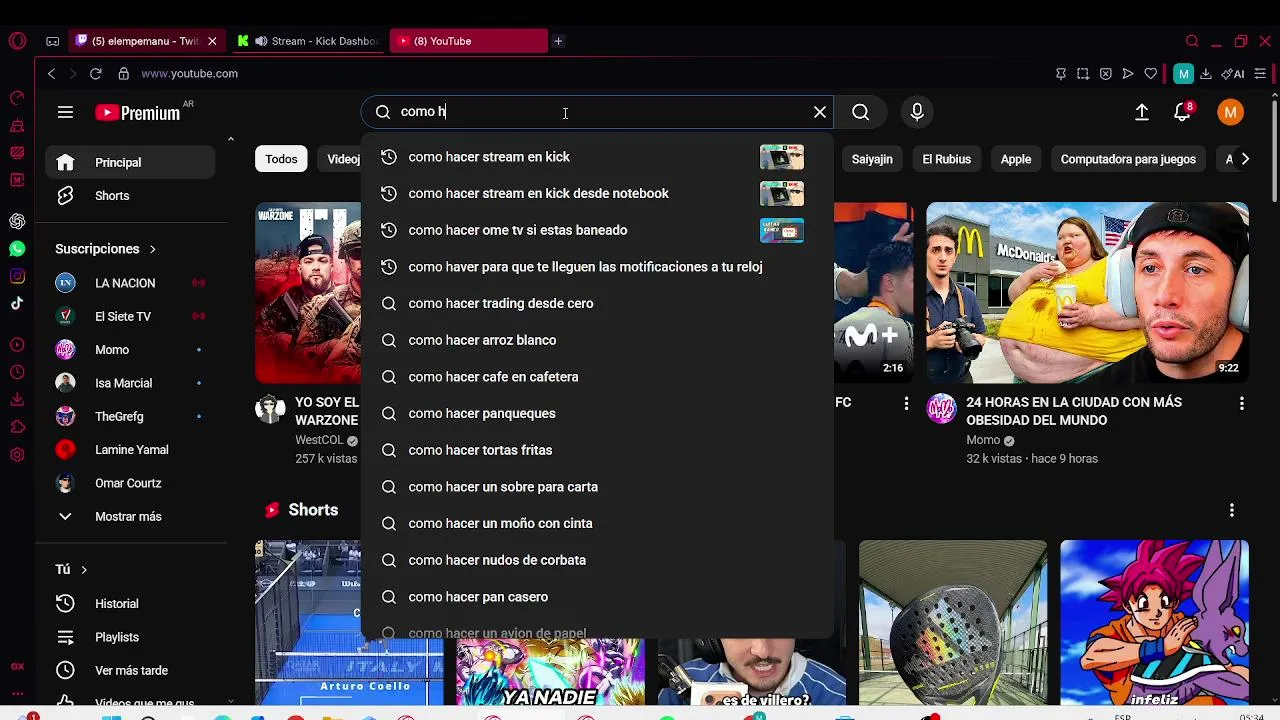
Task: Click the YouTube Premium logo
Action: pyautogui.click(x=138, y=113)
